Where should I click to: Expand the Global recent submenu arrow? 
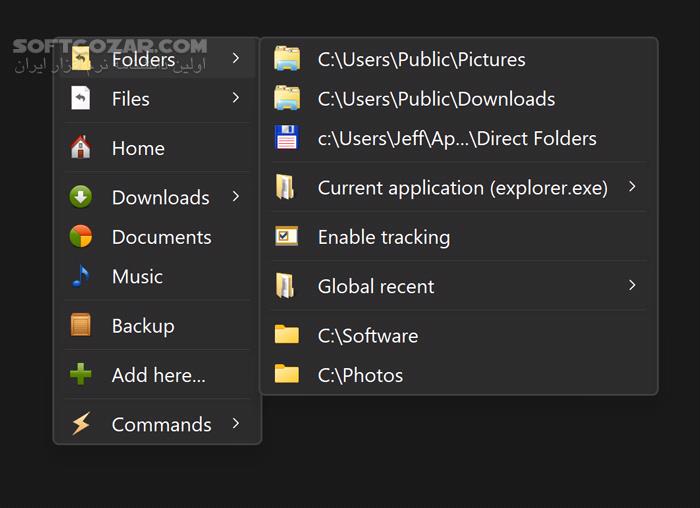pyautogui.click(x=632, y=285)
